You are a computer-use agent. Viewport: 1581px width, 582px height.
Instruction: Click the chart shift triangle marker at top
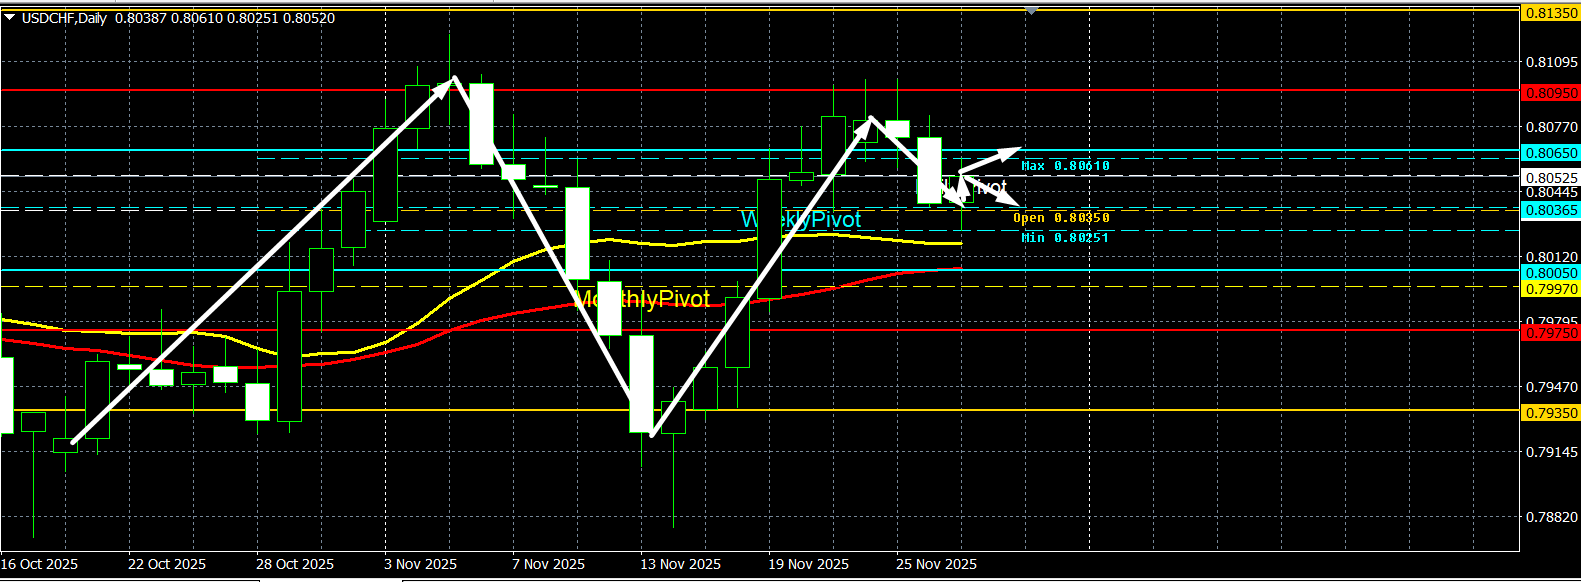click(1031, 11)
